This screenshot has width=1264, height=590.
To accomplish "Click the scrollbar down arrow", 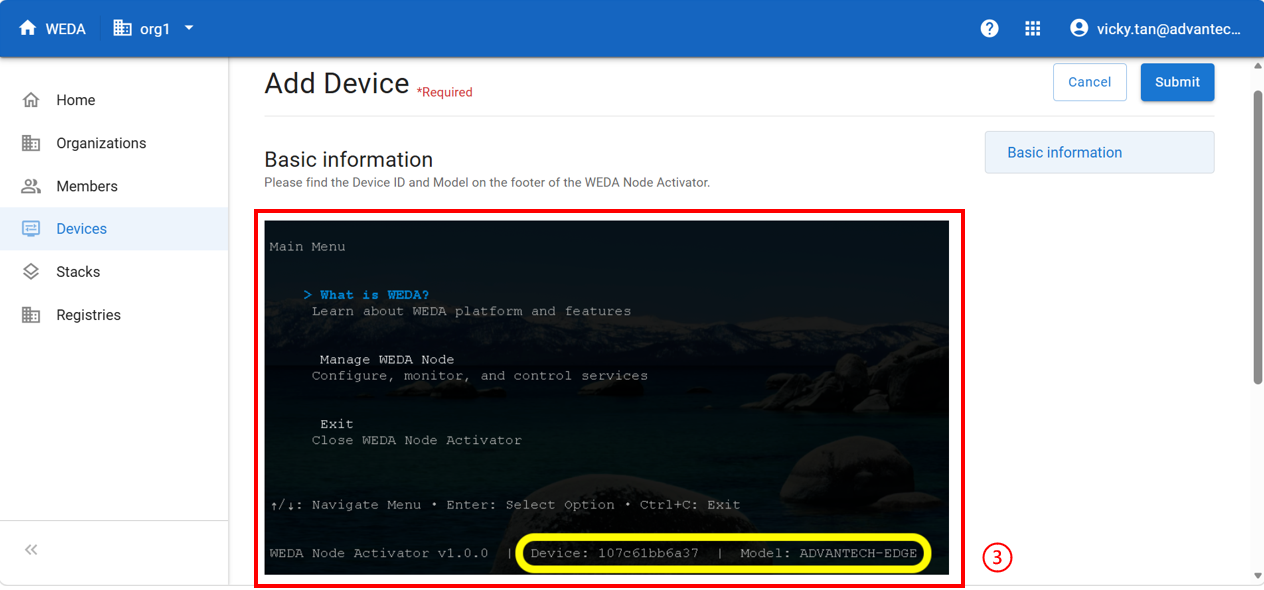I will click(1258, 576).
